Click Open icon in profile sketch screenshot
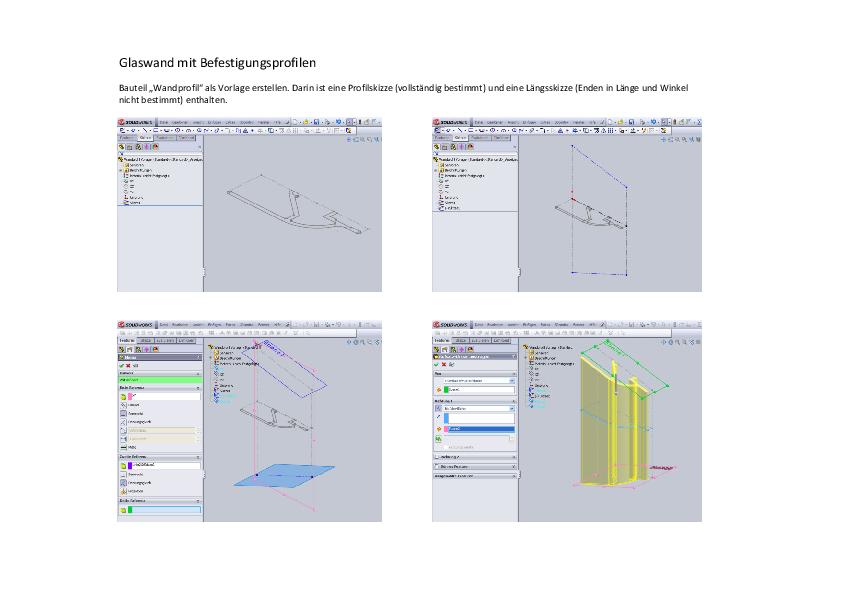Viewport: 842px width, 595px height. coord(306,122)
